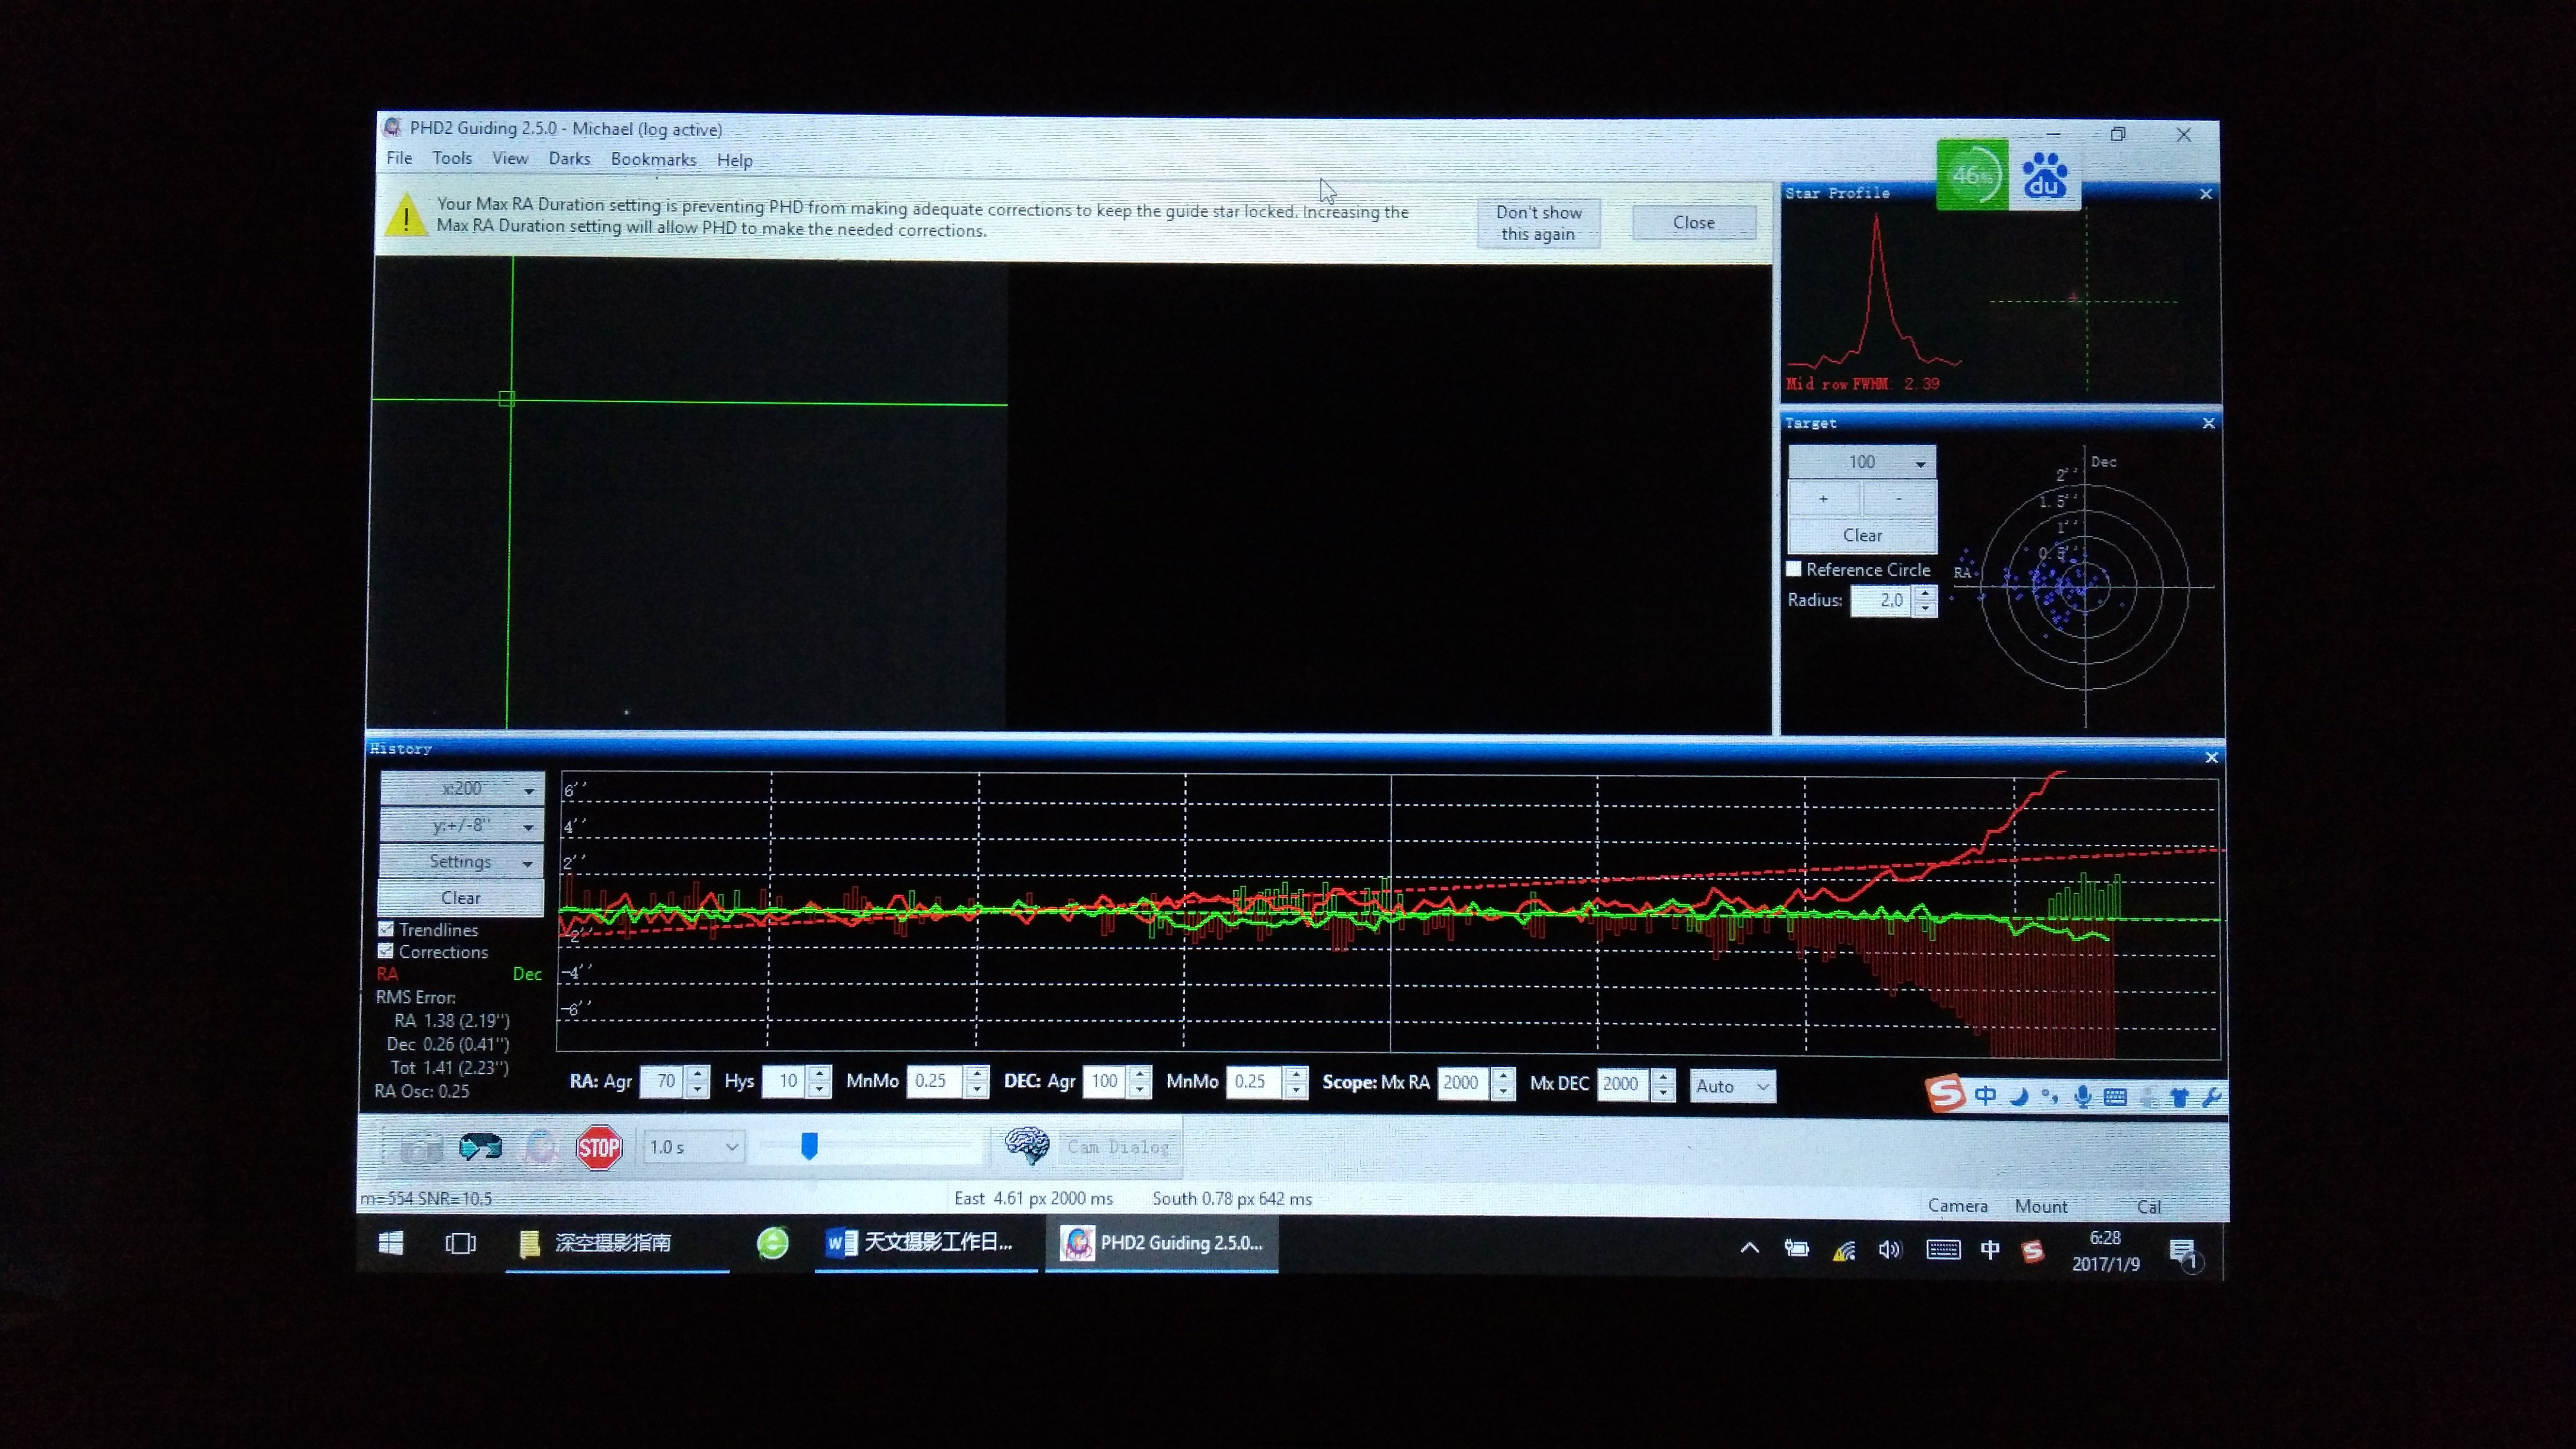The width and height of the screenshot is (2576, 1449).
Task: Open the Darks menu
Action: coord(569,159)
